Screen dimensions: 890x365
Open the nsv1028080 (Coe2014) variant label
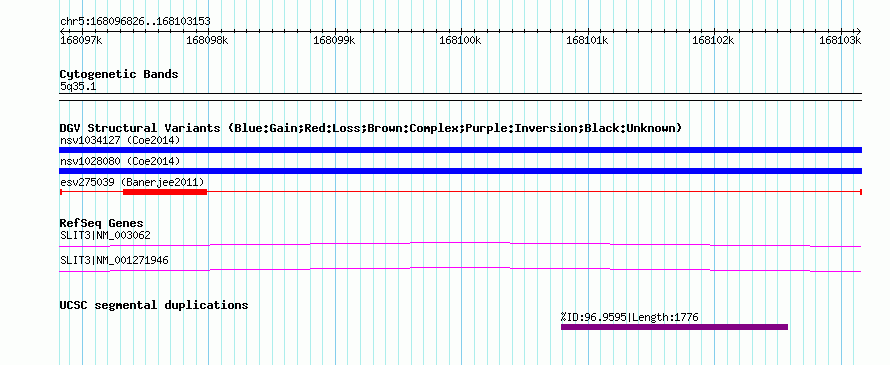point(120,161)
